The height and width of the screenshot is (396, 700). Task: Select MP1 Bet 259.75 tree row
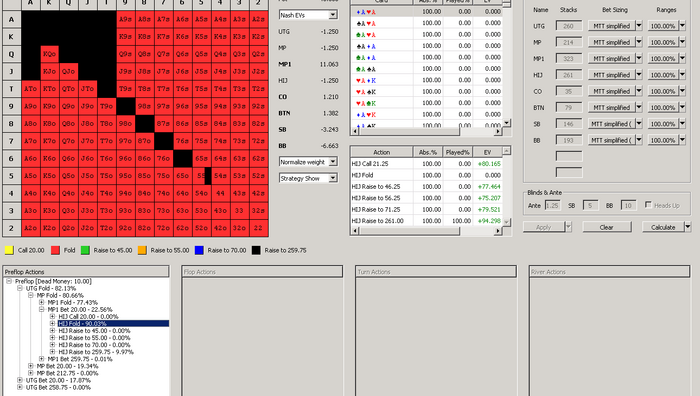[80, 359]
